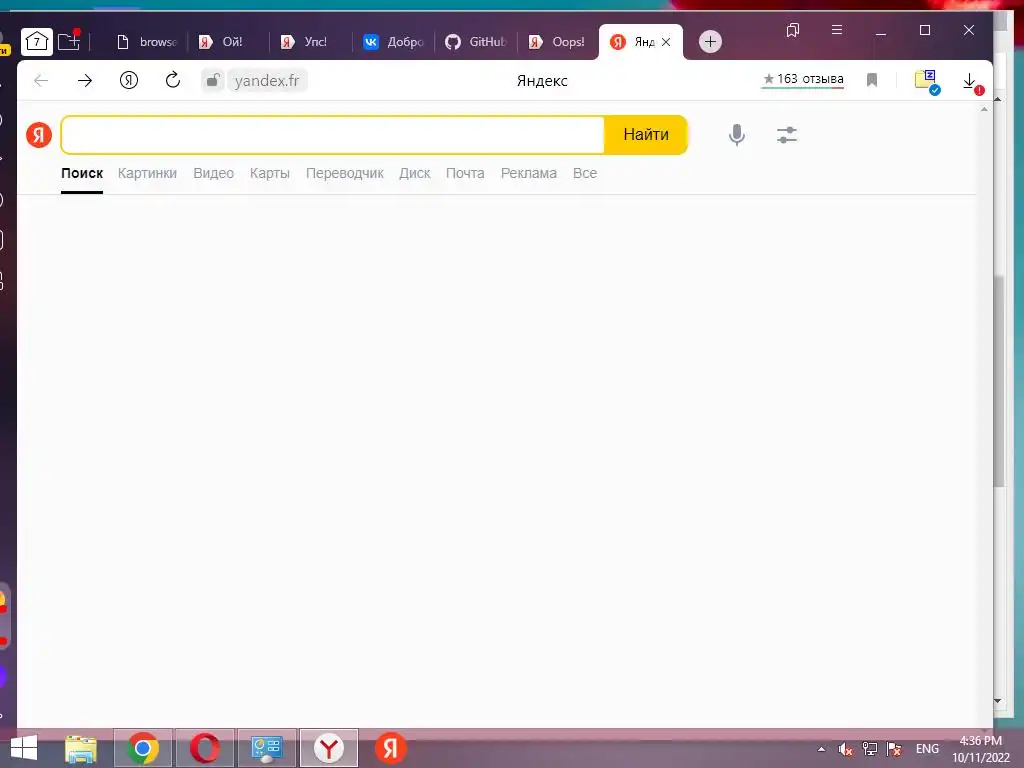The width and height of the screenshot is (1024, 768).
Task: Switch ENG input language
Action: (927, 749)
